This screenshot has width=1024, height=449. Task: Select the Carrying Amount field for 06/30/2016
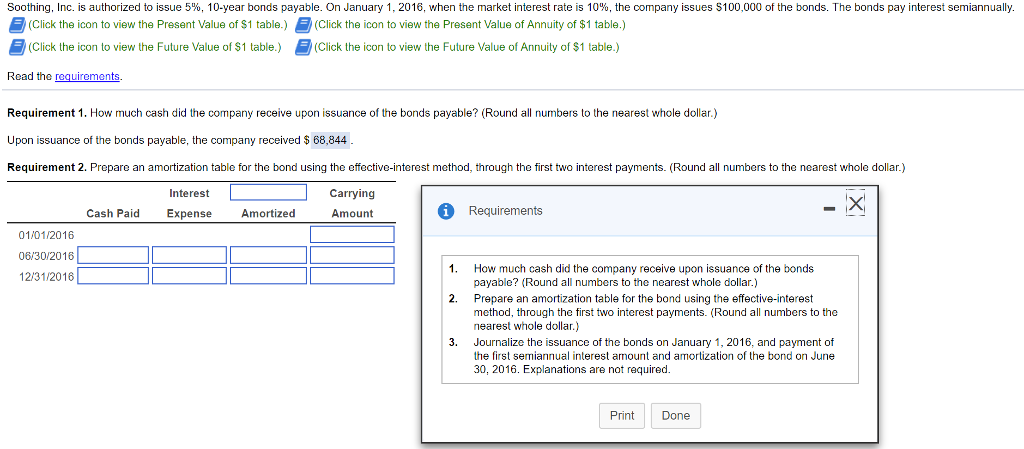pos(353,255)
